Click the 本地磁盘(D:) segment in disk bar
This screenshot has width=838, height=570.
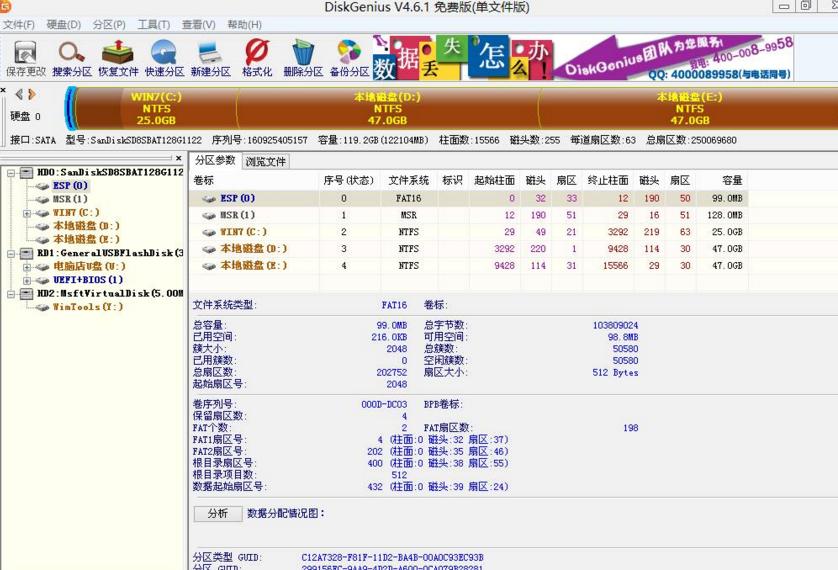387,108
